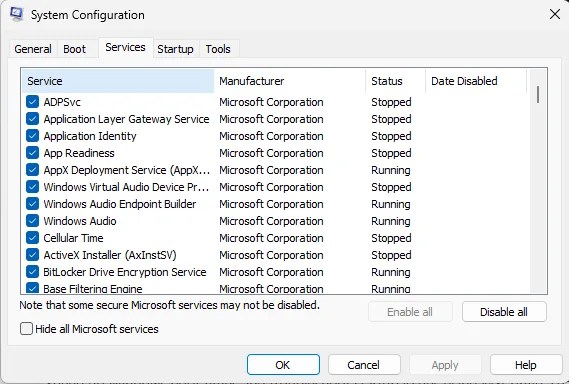Image resolution: width=569 pixels, height=384 pixels.
Task: Uncheck ActiveX Installer (AxInstSV) checkbox
Action: 33,255
